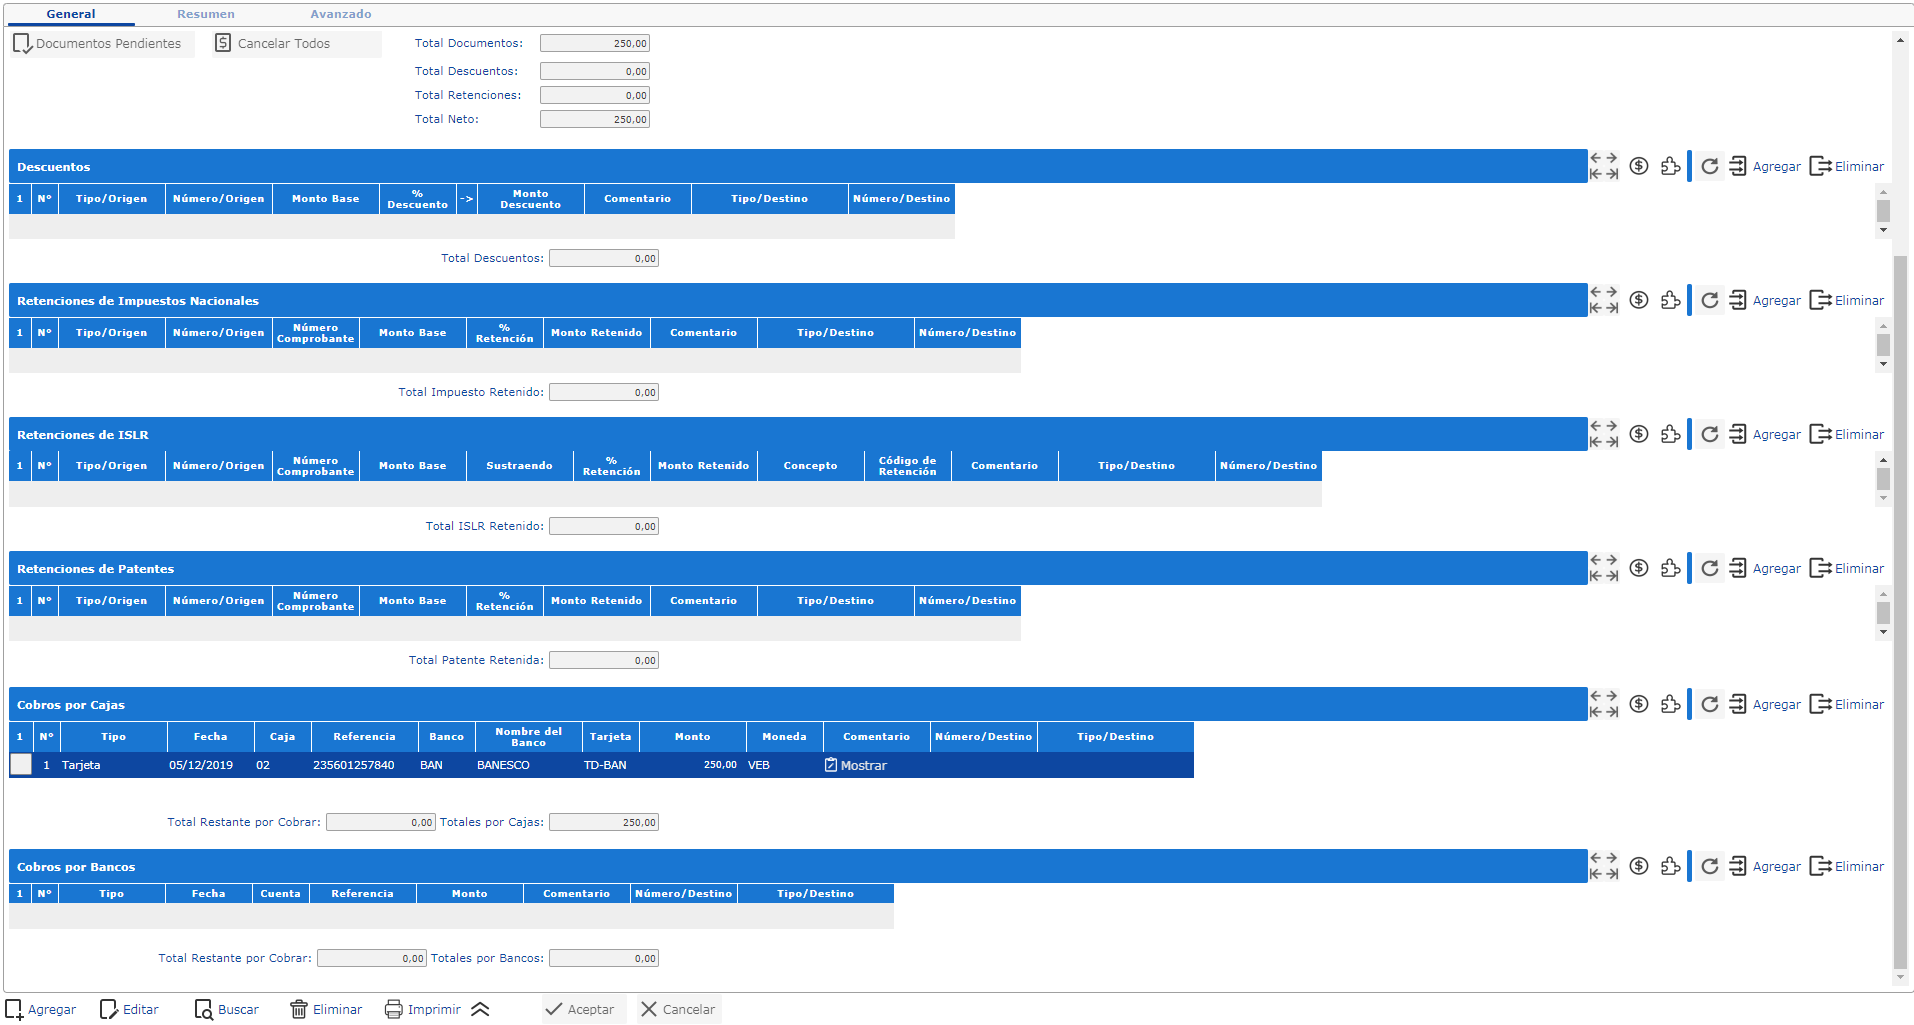
Task: Go to previous record in Descuentos section
Action: 1596,158
